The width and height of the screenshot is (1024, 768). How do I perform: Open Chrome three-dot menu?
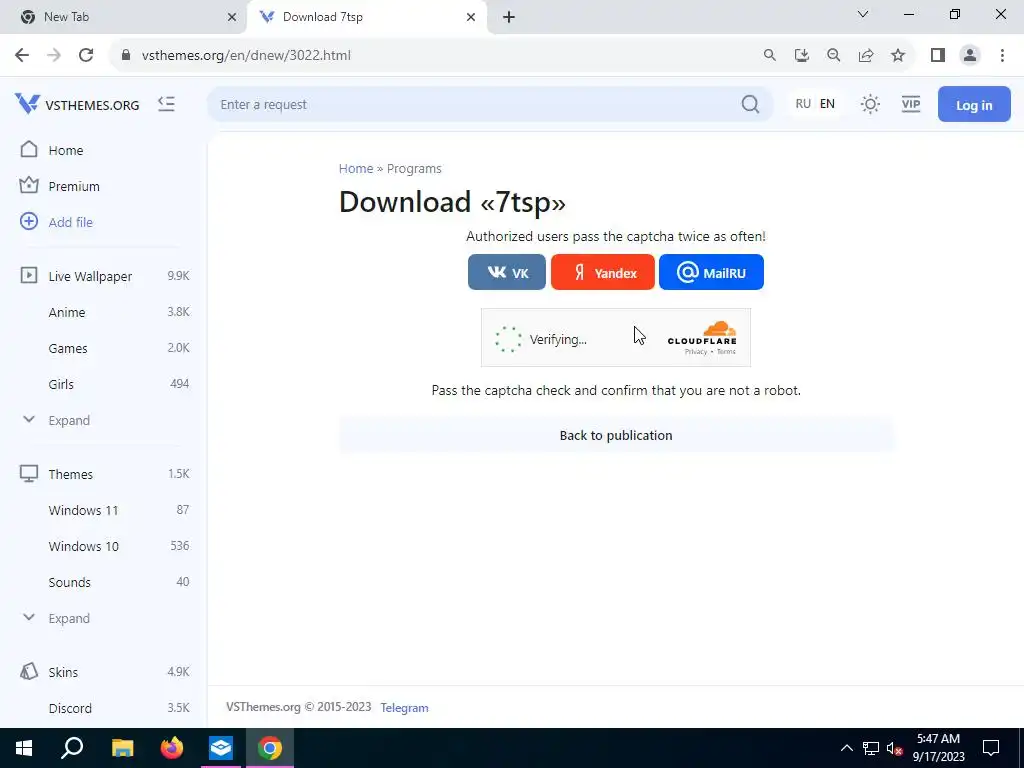tap(1002, 55)
